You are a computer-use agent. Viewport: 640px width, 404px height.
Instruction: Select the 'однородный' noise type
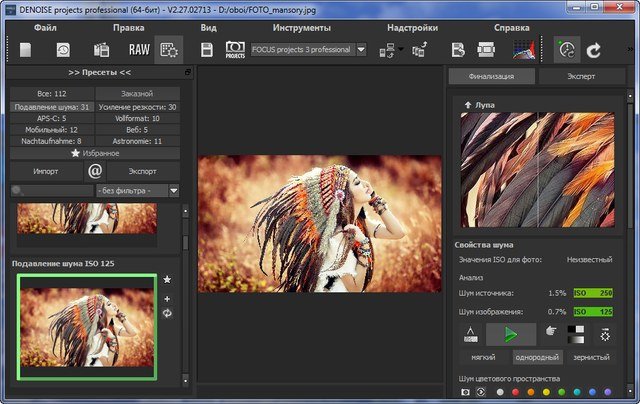pos(537,357)
